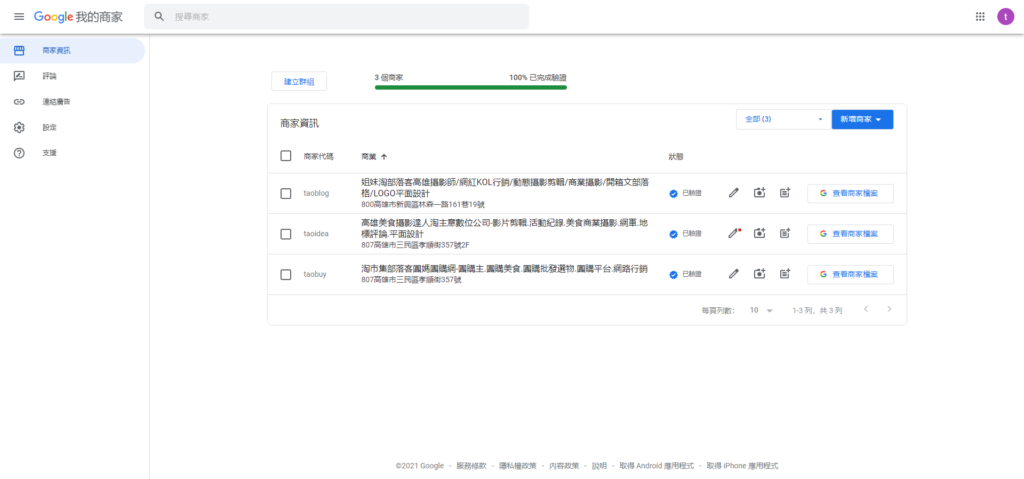Click the add photo icon for taobuy
The image size is (1024, 479).
[x=759, y=274]
